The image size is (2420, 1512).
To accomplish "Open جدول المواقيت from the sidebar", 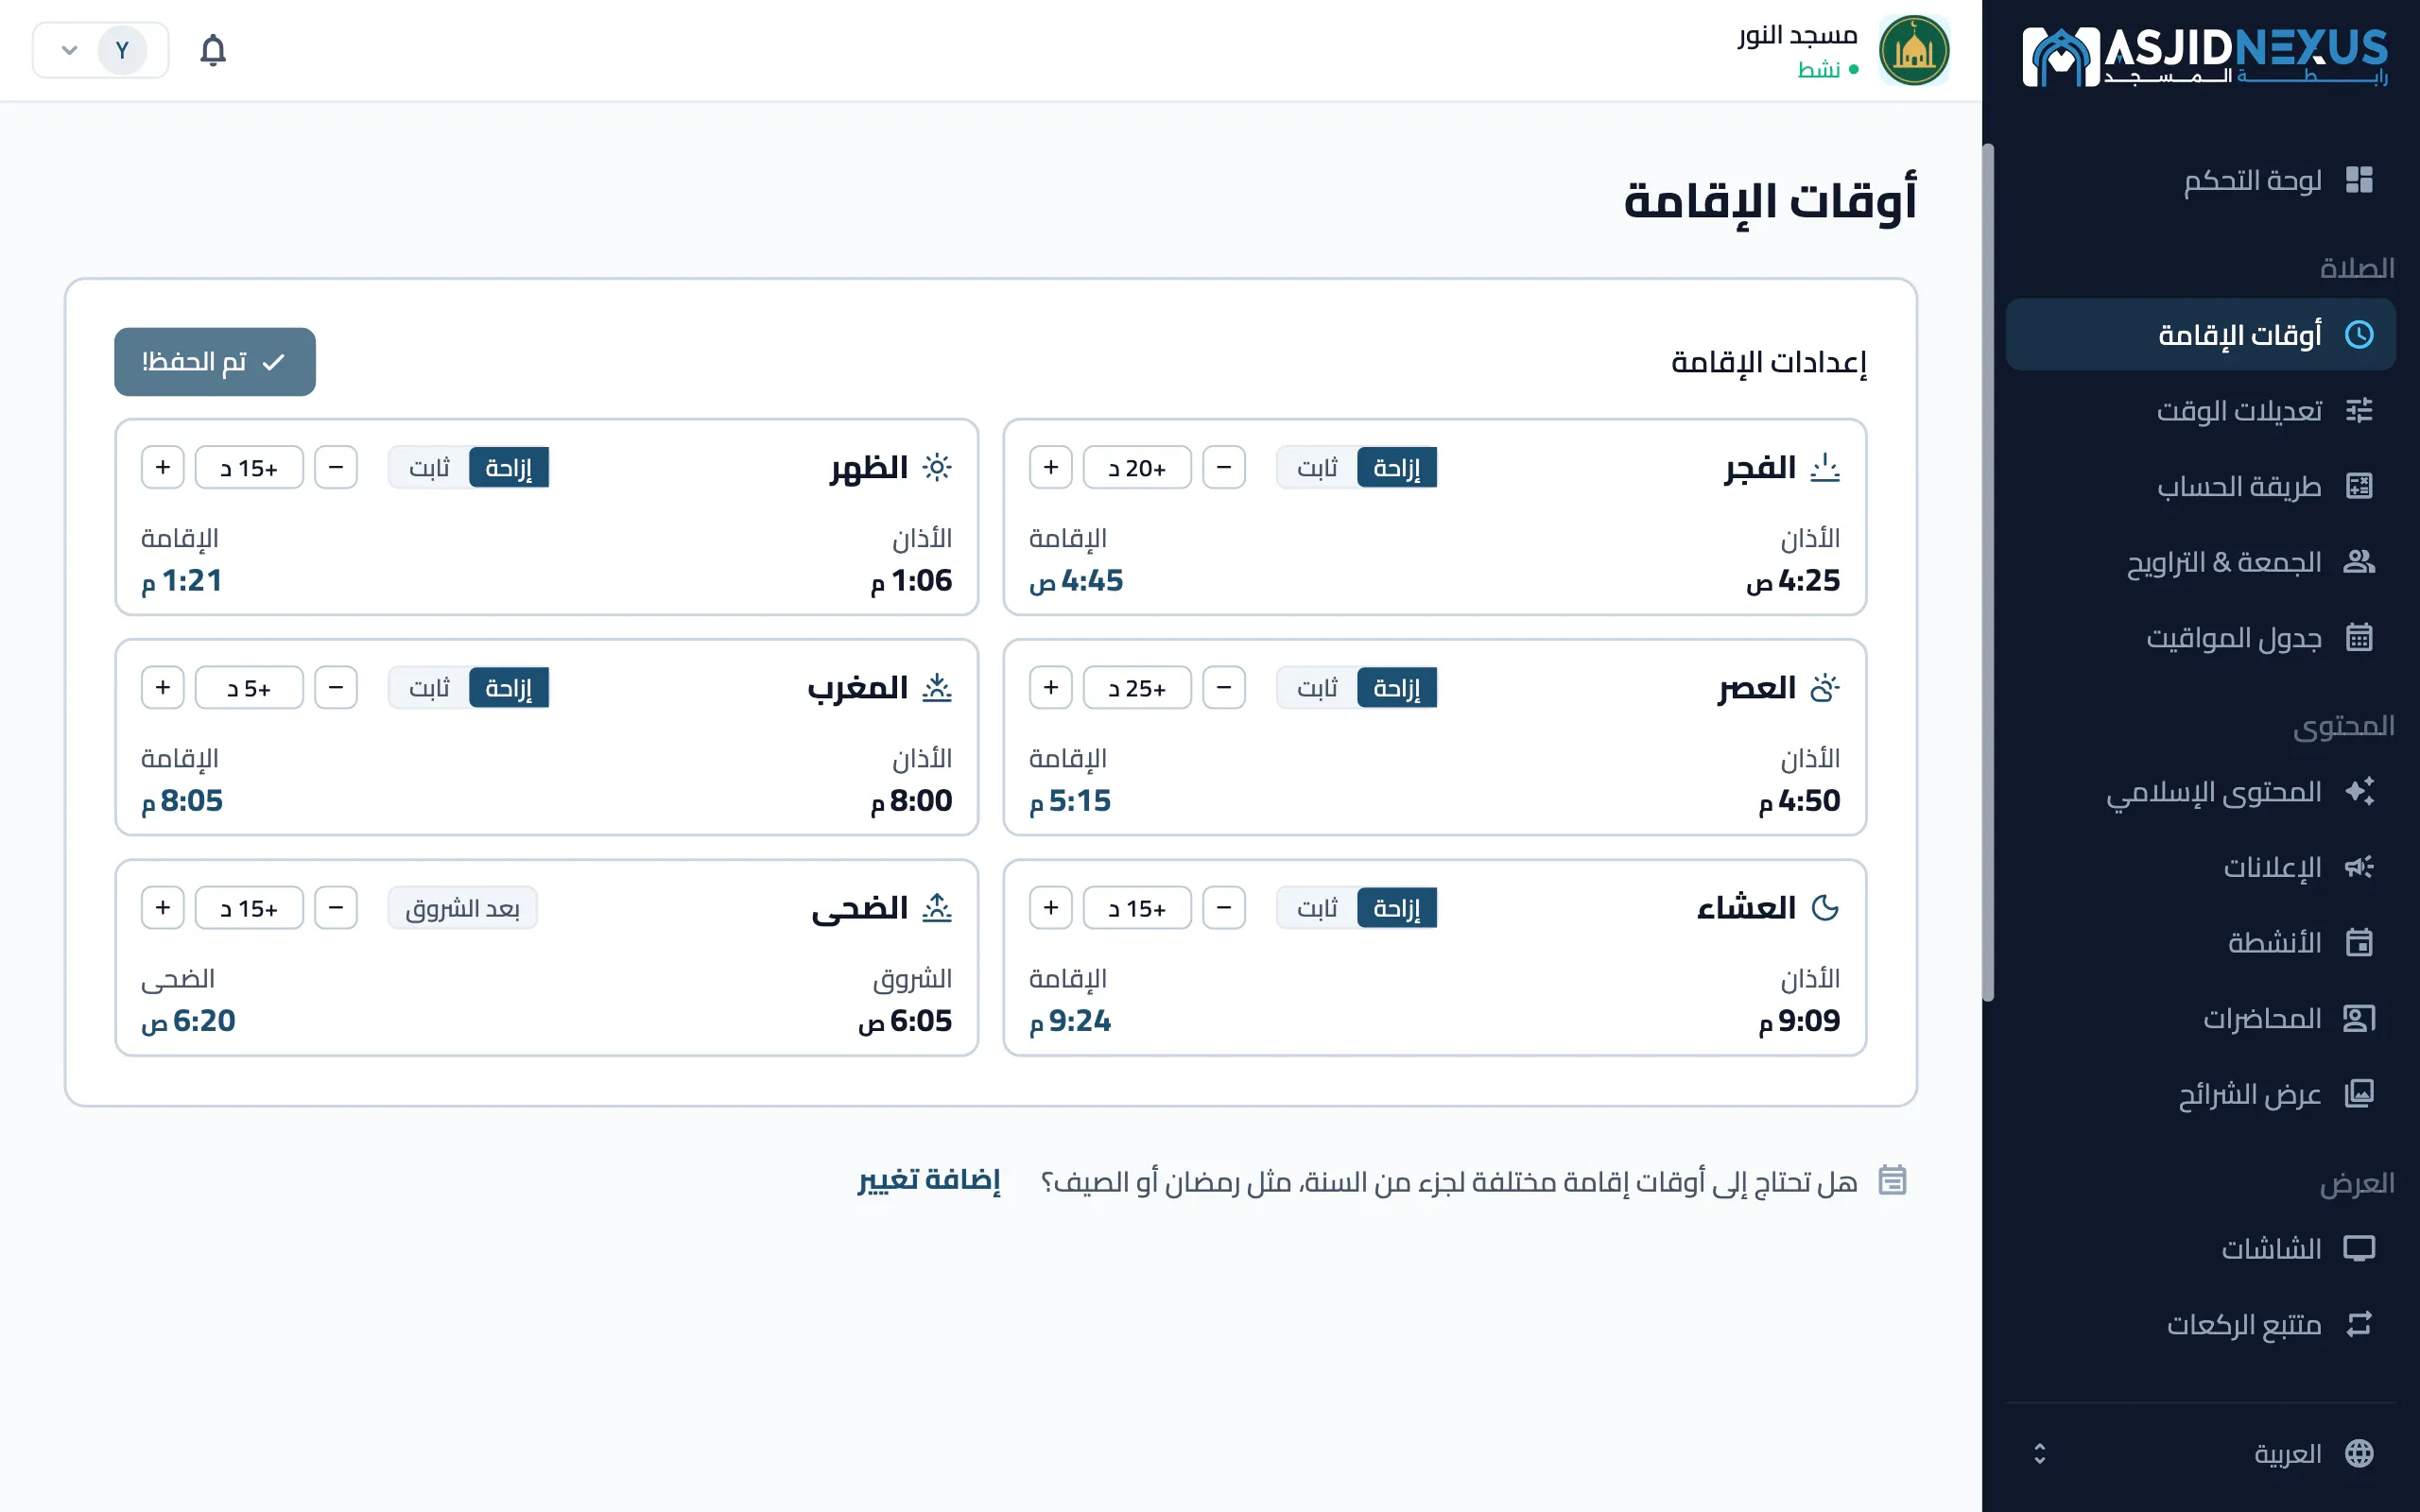I will coord(2200,637).
